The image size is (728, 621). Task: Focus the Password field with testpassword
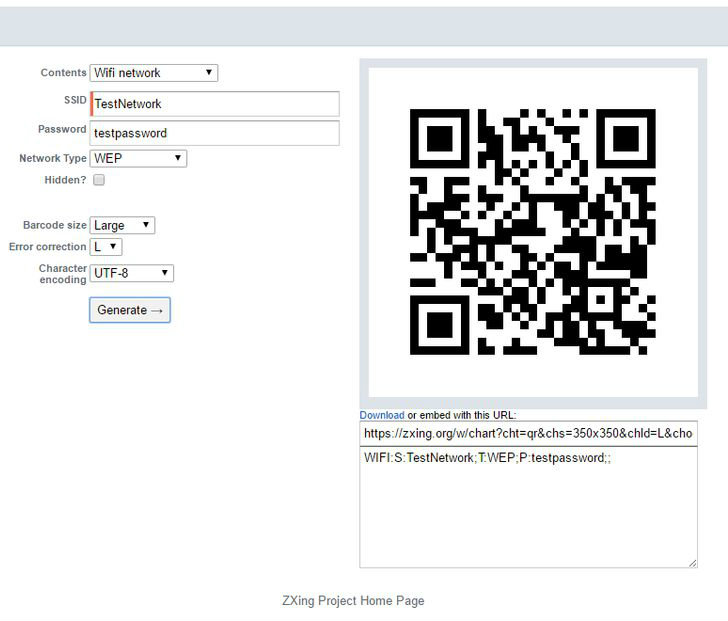[214, 133]
